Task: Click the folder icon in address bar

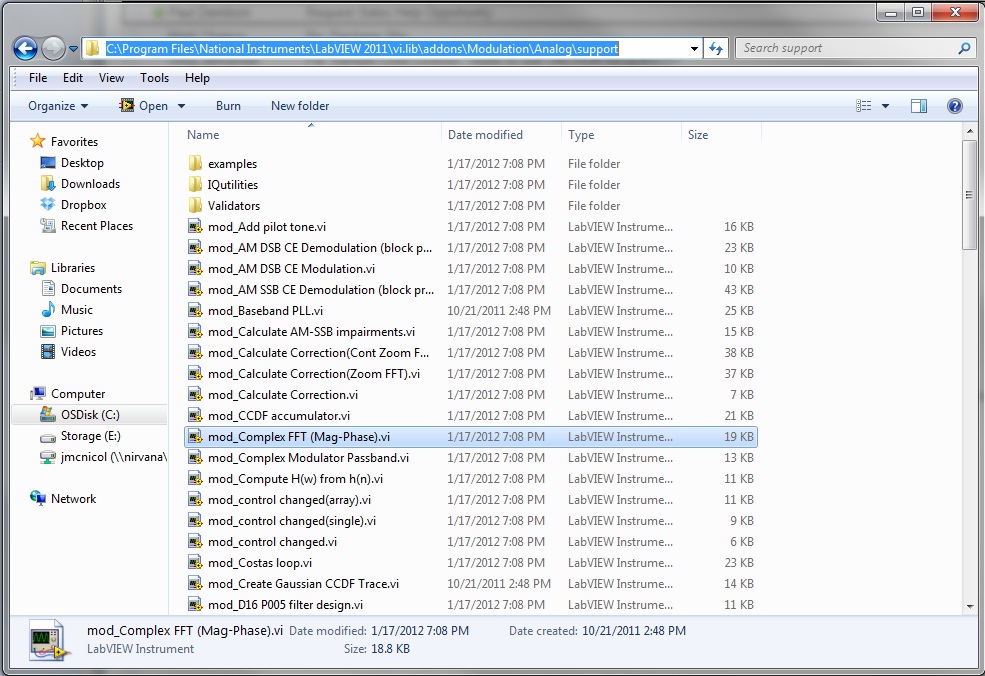Action: pyautogui.click(x=93, y=48)
